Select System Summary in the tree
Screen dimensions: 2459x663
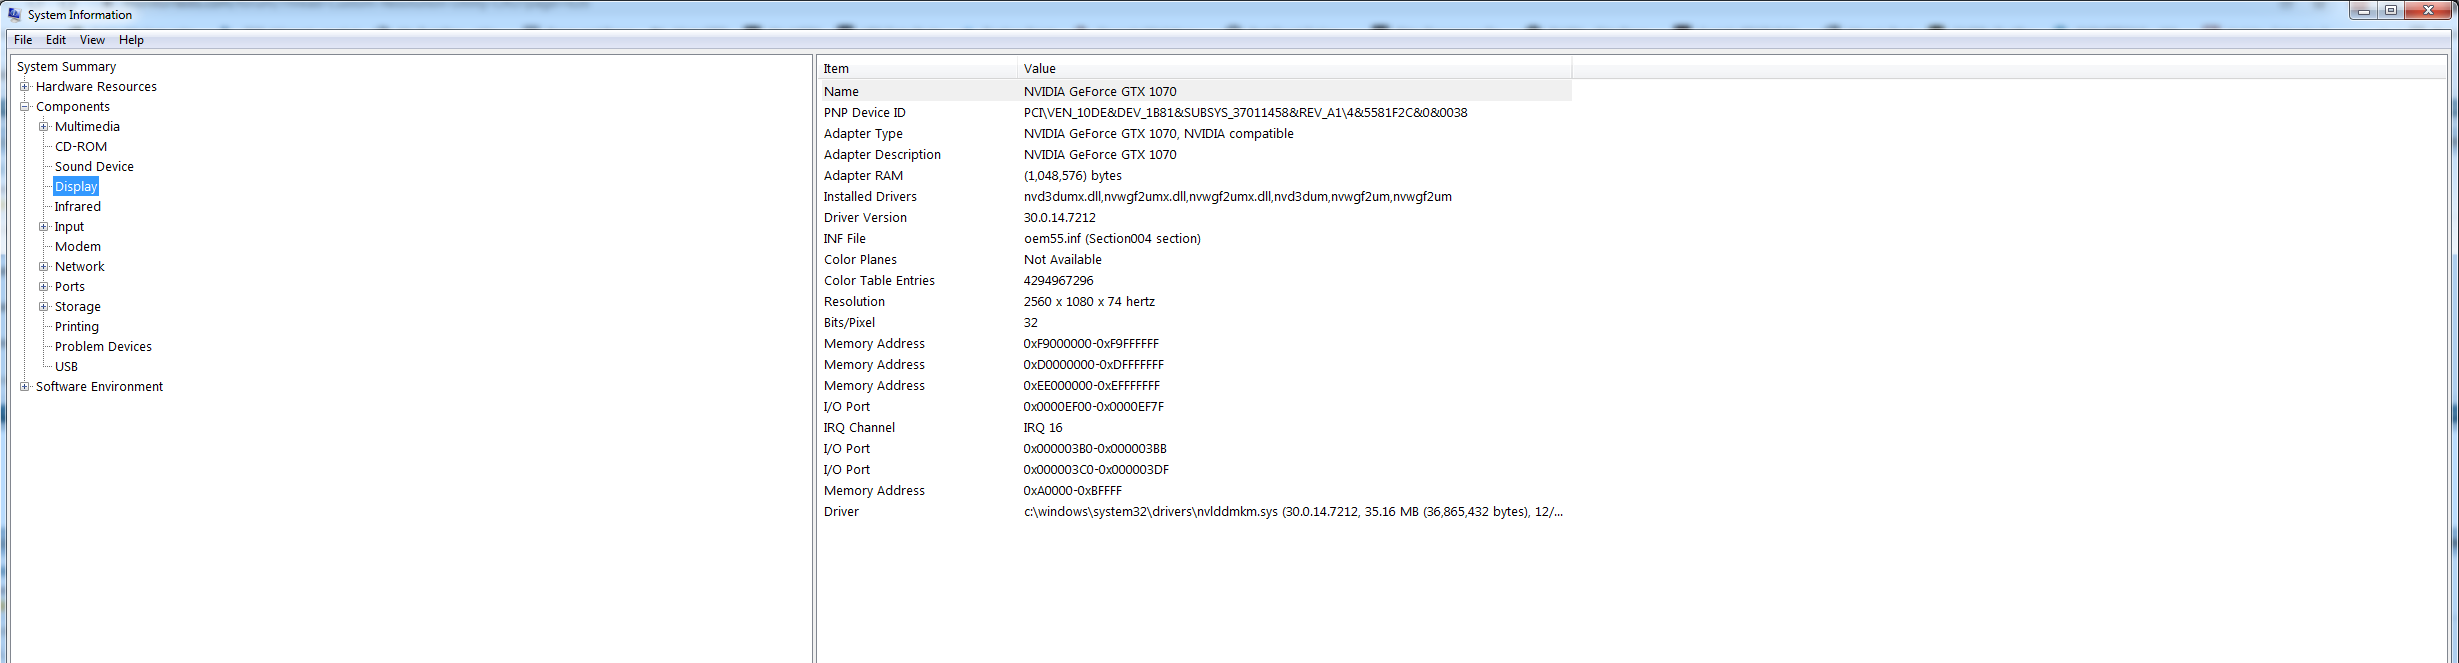pyautogui.click(x=66, y=67)
